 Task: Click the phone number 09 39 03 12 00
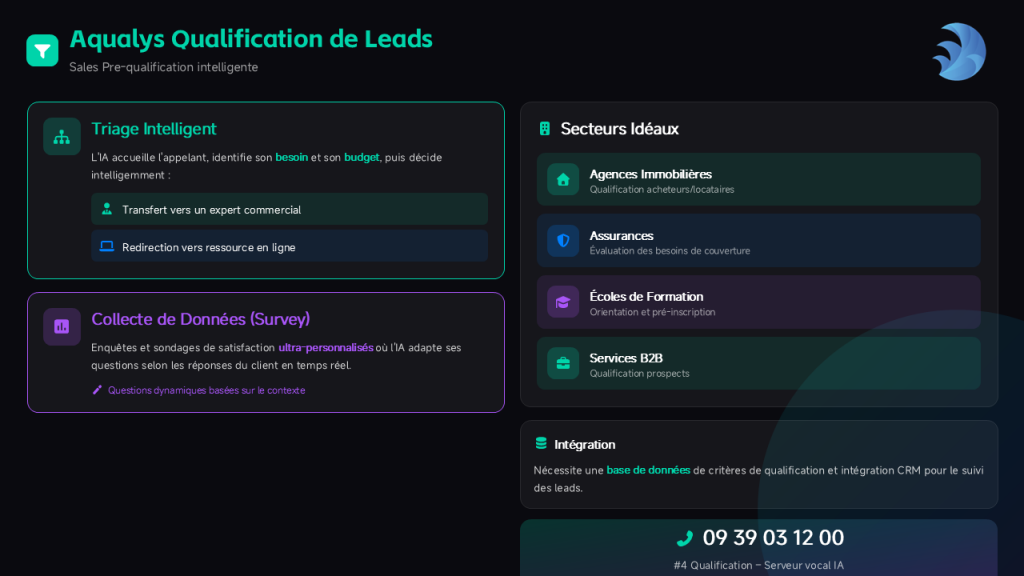point(773,538)
